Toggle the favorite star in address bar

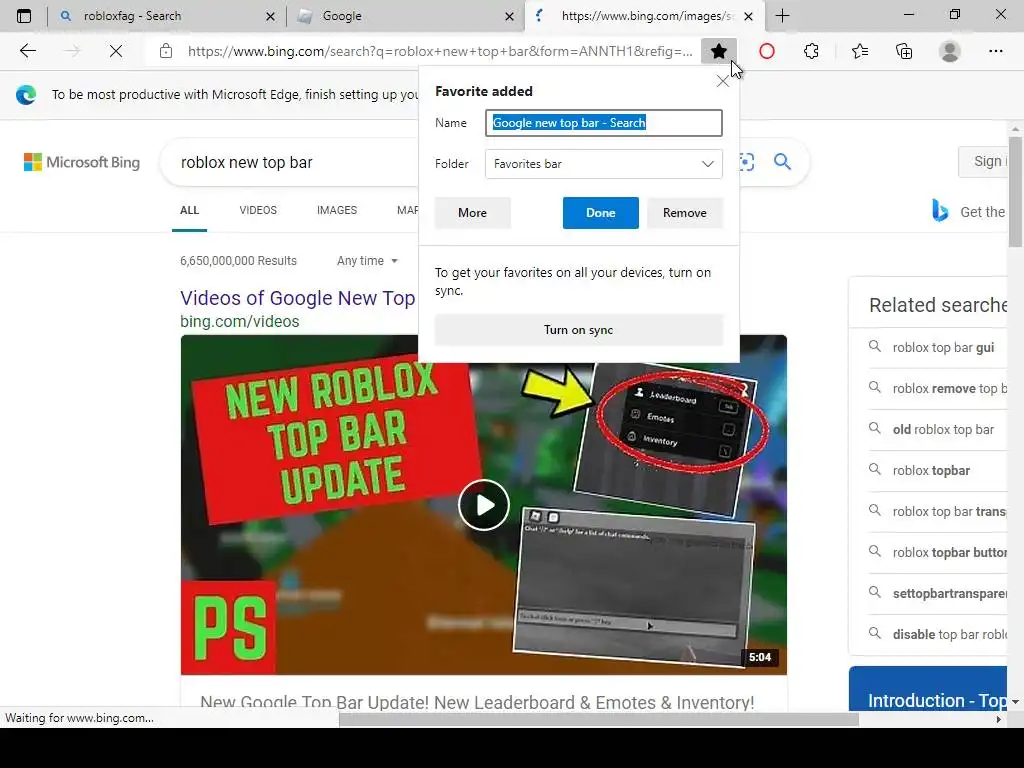pos(718,51)
